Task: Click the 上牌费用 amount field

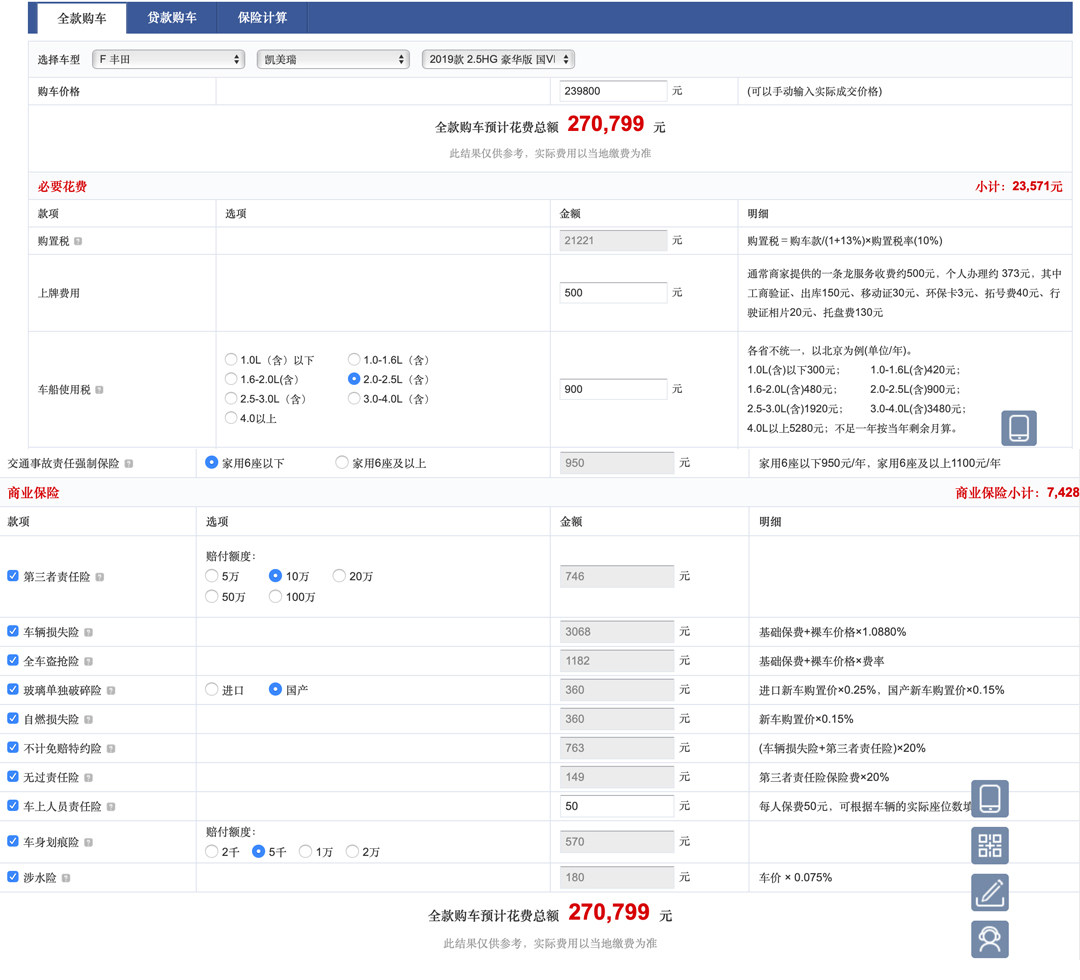Action: pyautogui.click(x=613, y=293)
